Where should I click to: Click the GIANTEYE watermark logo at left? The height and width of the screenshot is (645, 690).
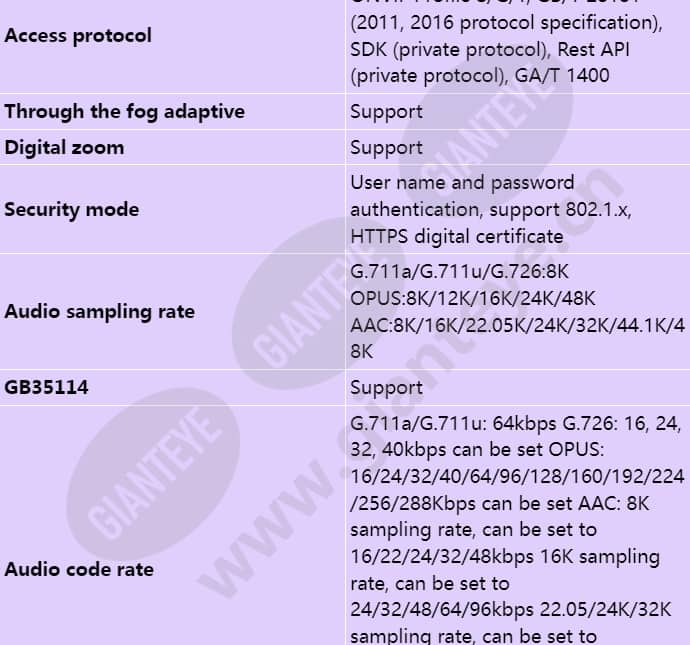(x=154, y=473)
